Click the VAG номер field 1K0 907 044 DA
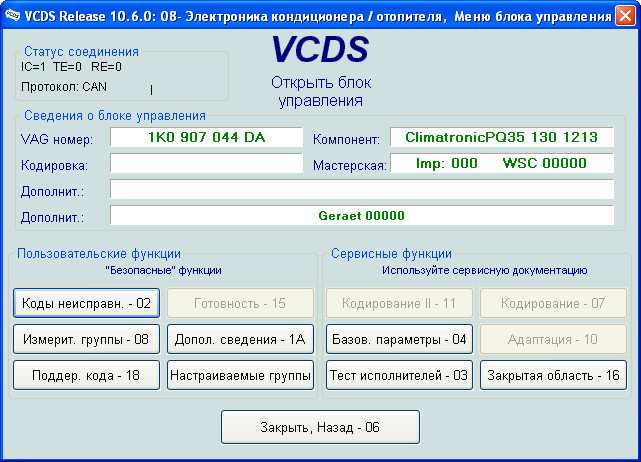641x462 pixels. point(206,137)
